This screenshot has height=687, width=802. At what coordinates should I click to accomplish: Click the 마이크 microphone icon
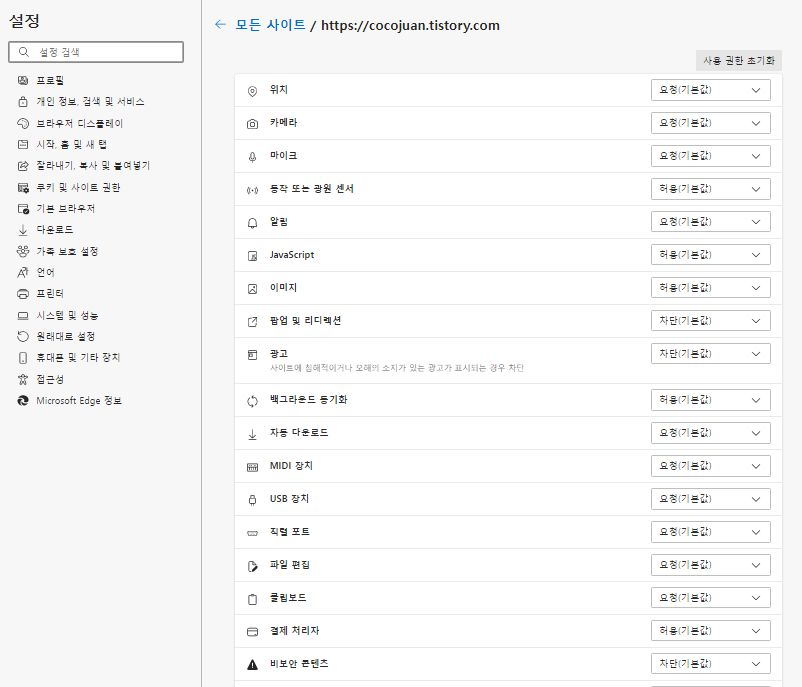[x=251, y=155]
